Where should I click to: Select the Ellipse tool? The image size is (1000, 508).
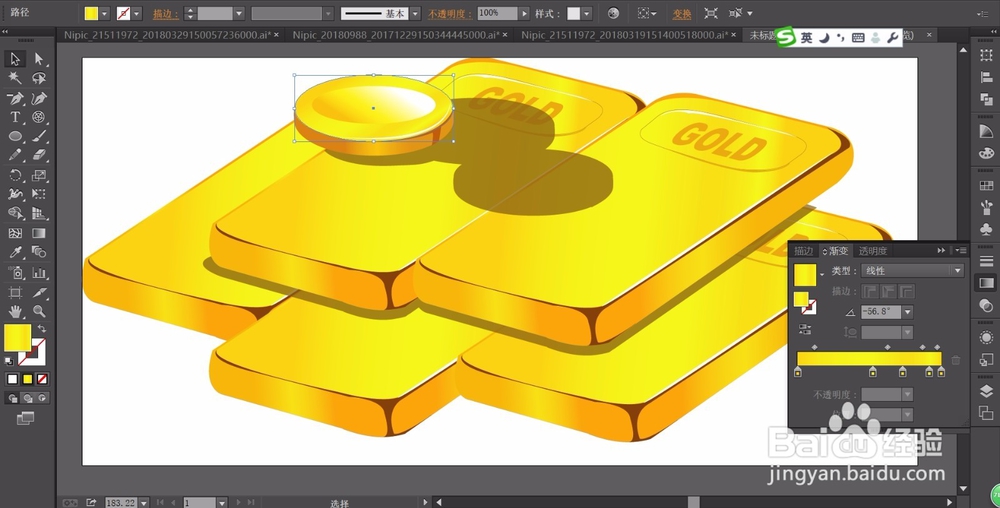coord(15,136)
